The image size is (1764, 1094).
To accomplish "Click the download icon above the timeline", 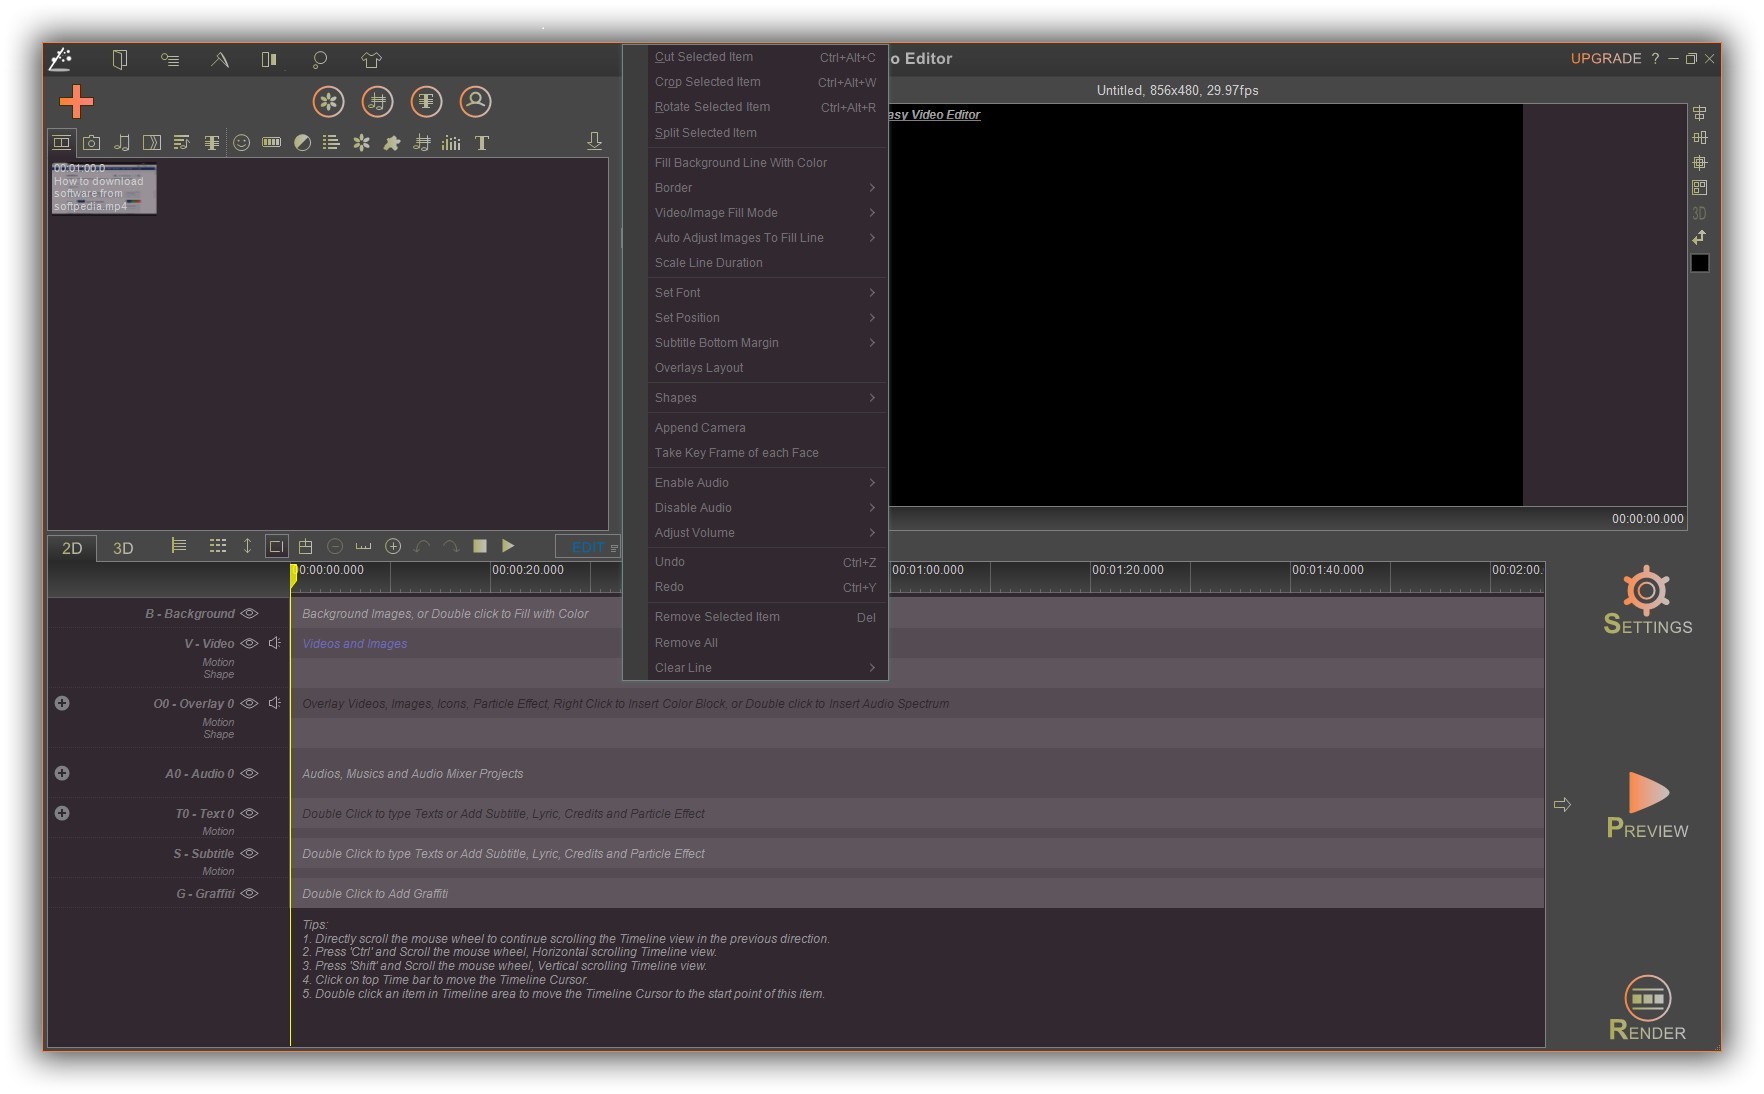I will 594,141.
